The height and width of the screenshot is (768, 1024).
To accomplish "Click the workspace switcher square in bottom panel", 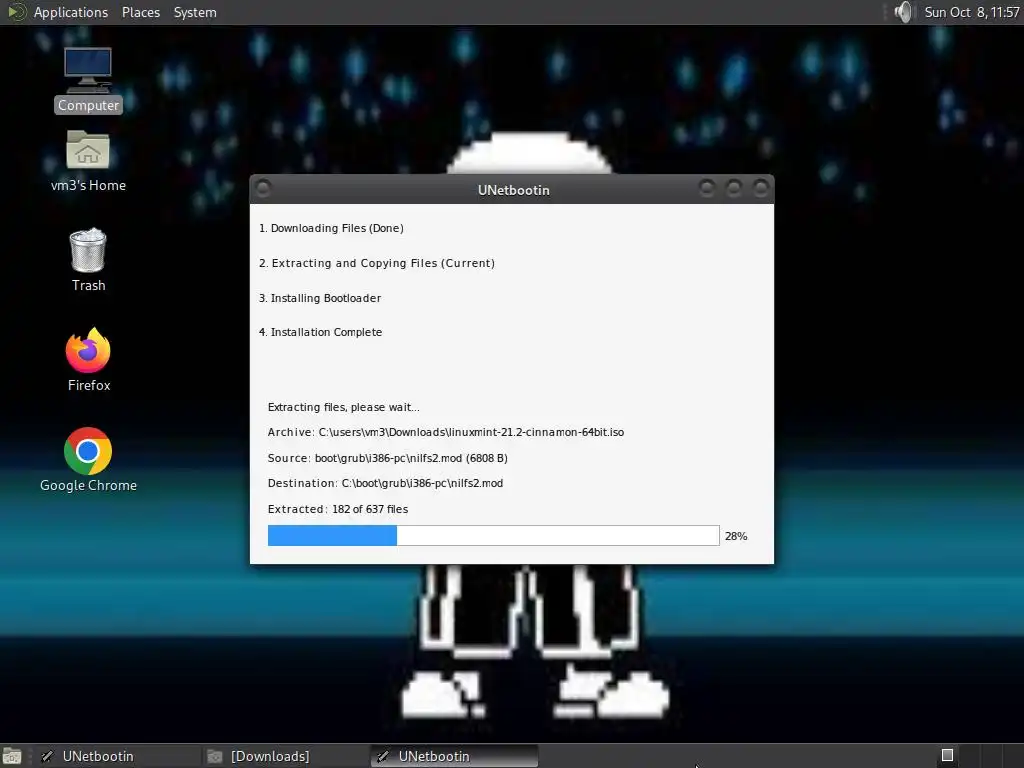I will click(947, 756).
